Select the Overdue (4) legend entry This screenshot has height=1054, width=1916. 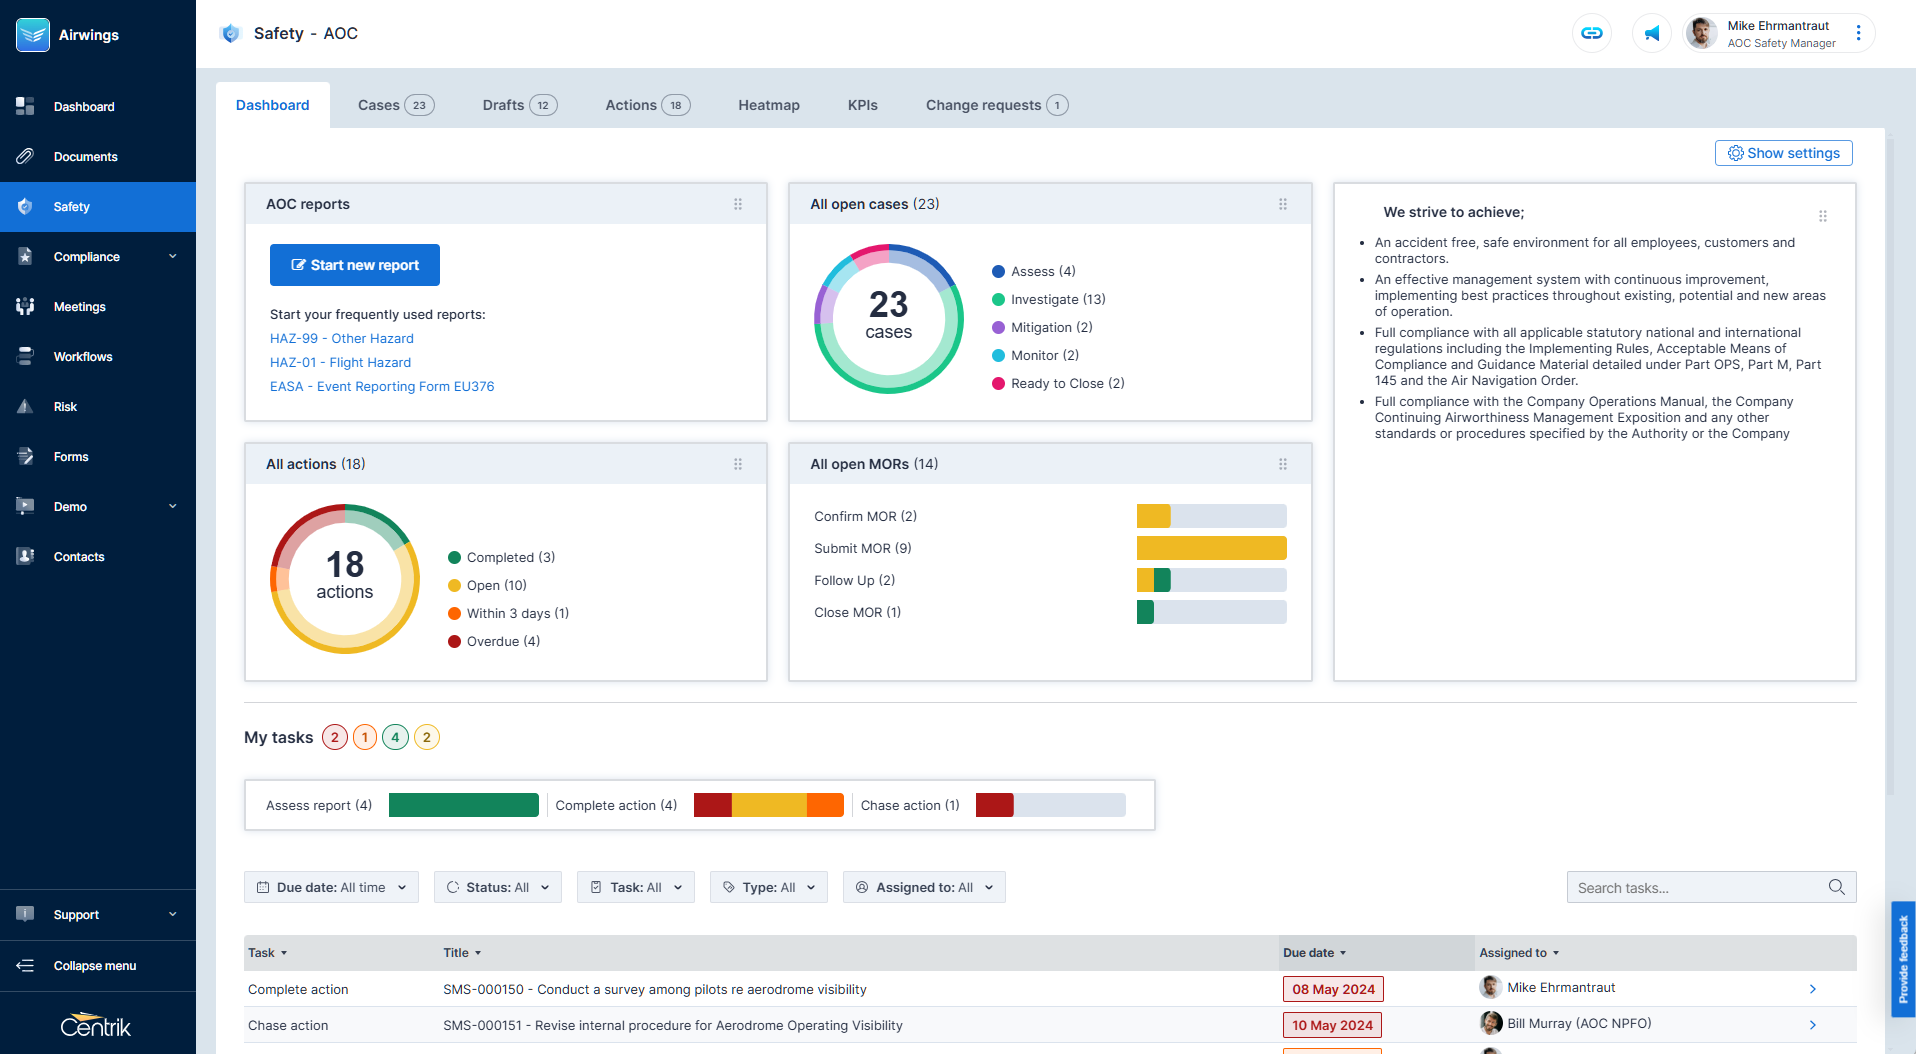click(494, 641)
